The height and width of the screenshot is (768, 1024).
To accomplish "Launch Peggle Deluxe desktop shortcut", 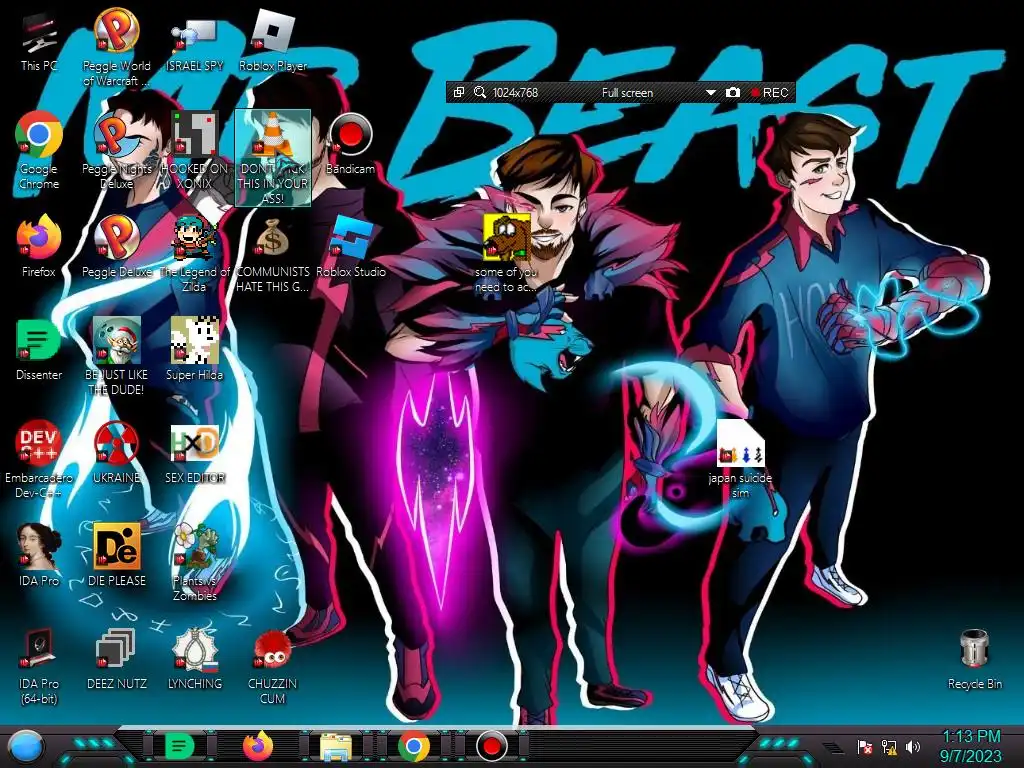I will [116, 247].
